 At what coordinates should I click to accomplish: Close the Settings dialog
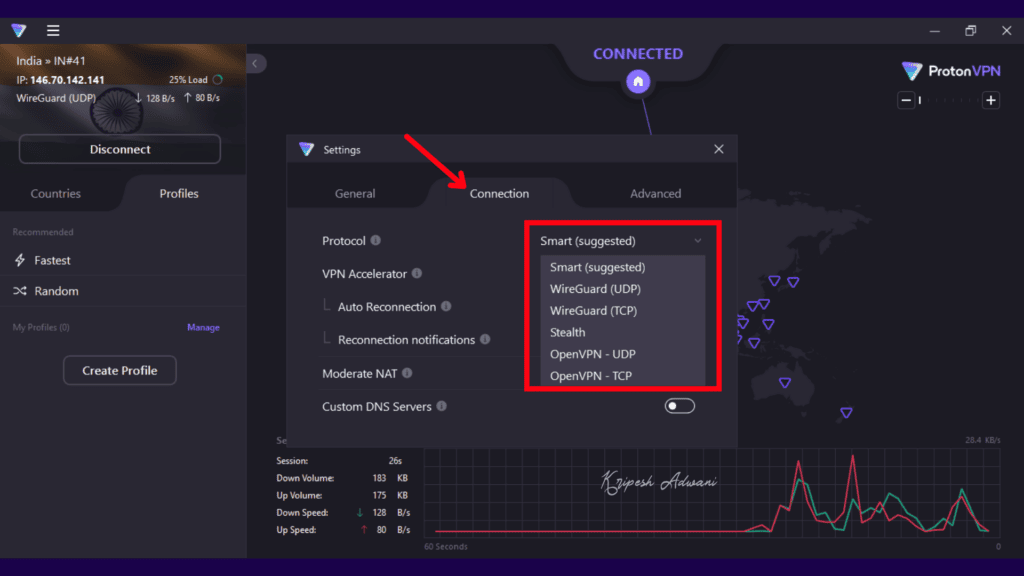click(x=718, y=148)
